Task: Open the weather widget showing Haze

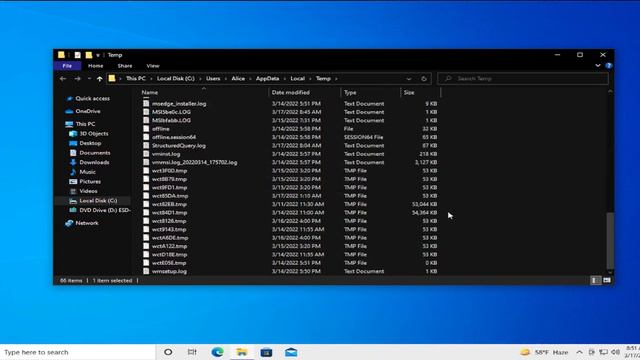Action: pos(544,352)
